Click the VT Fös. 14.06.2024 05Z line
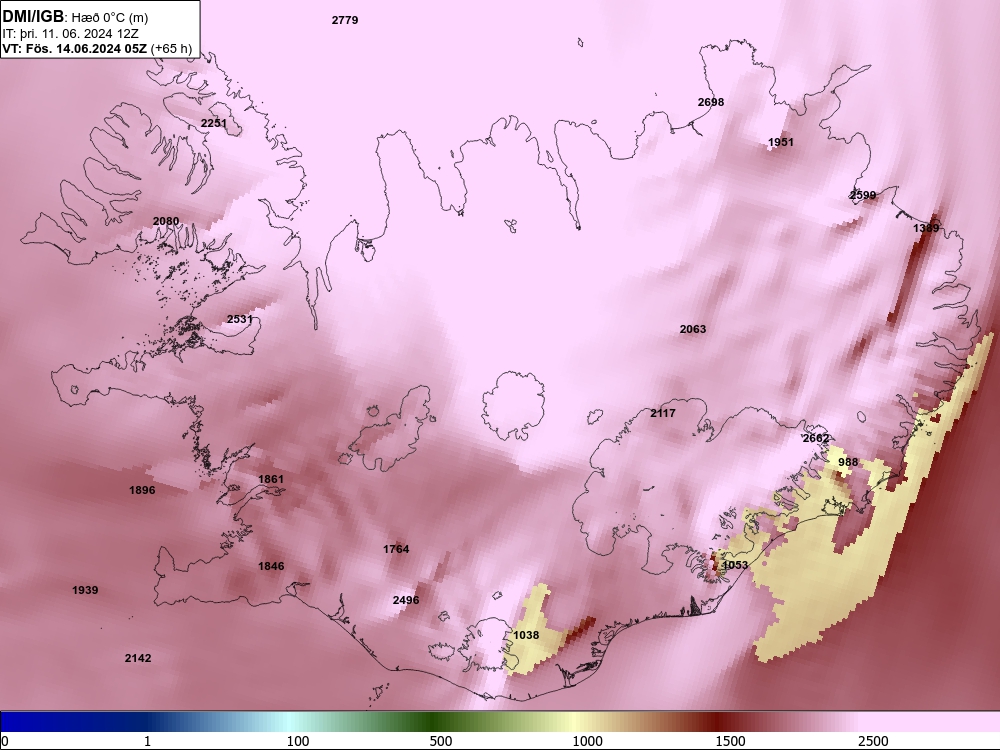1000x750 pixels. 97,48
